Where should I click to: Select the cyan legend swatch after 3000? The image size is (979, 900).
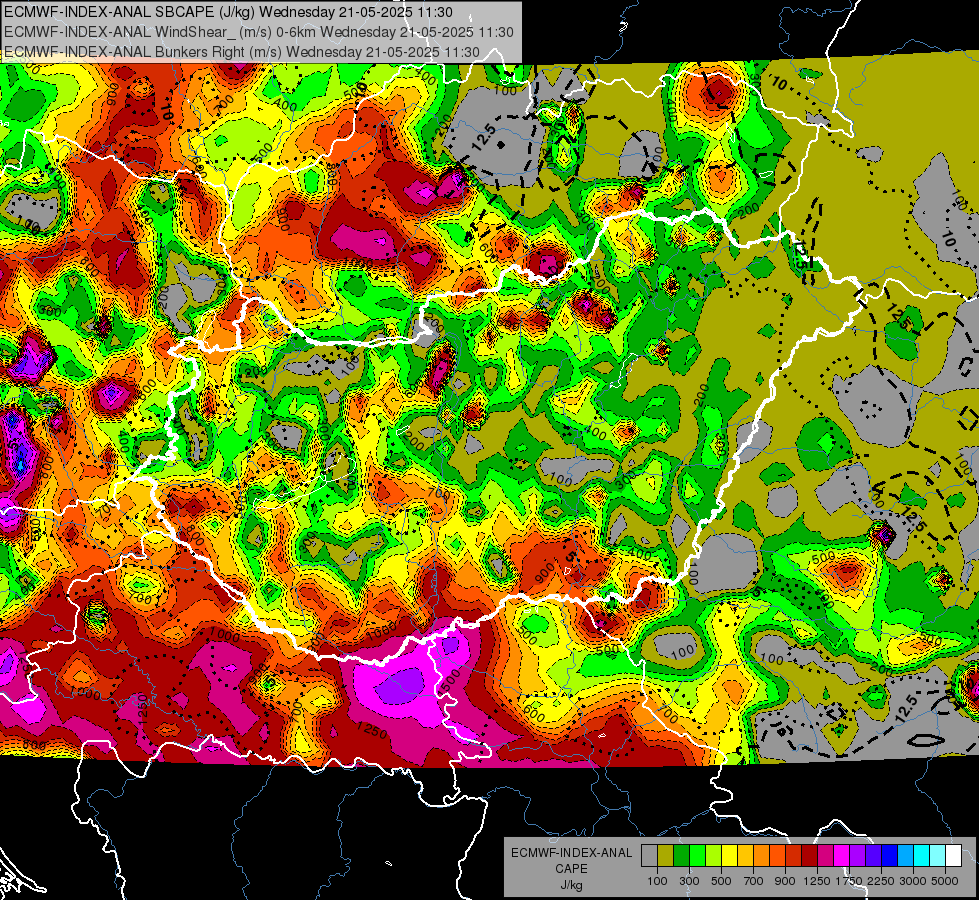pyautogui.click(x=922, y=856)
